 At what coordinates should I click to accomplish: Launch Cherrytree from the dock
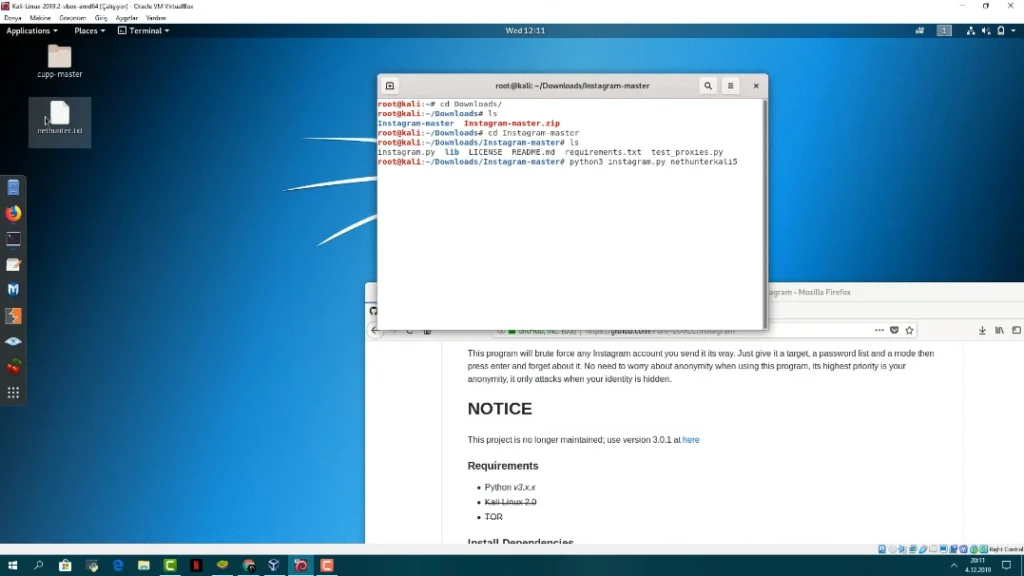(x=13, y=367)
